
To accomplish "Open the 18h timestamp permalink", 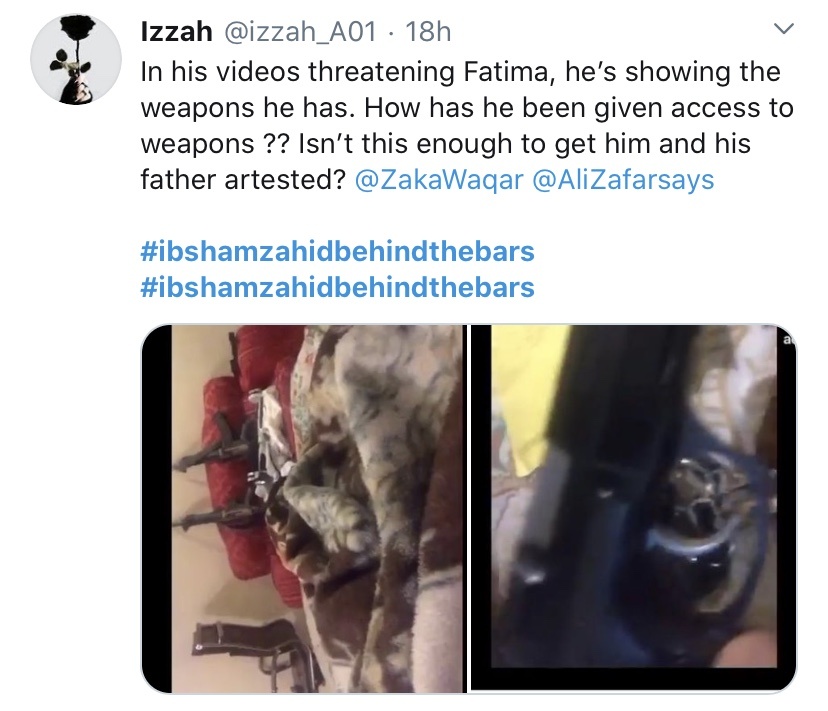I will tap(428, 32).
